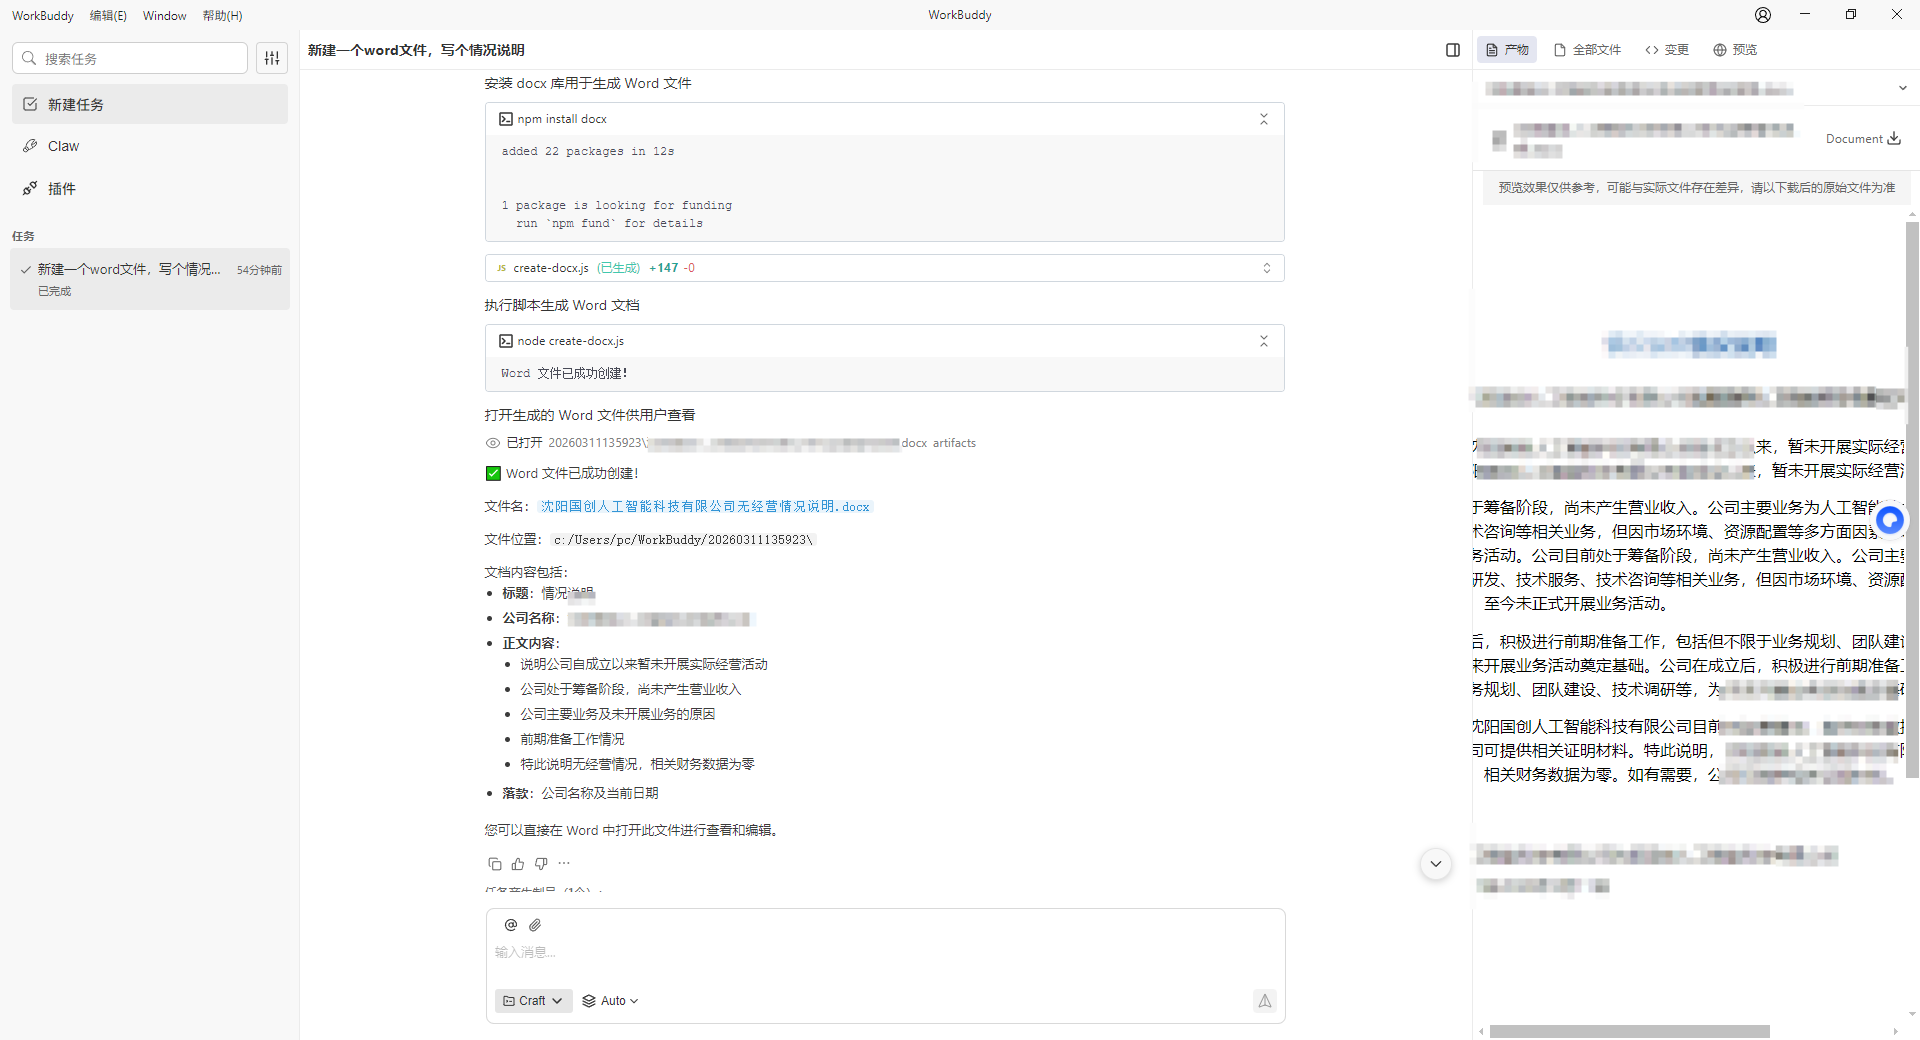Viewport: 1920px width, 1040px height.
Task: Click the filter settings icon beside search
Action: pos(272,58)
